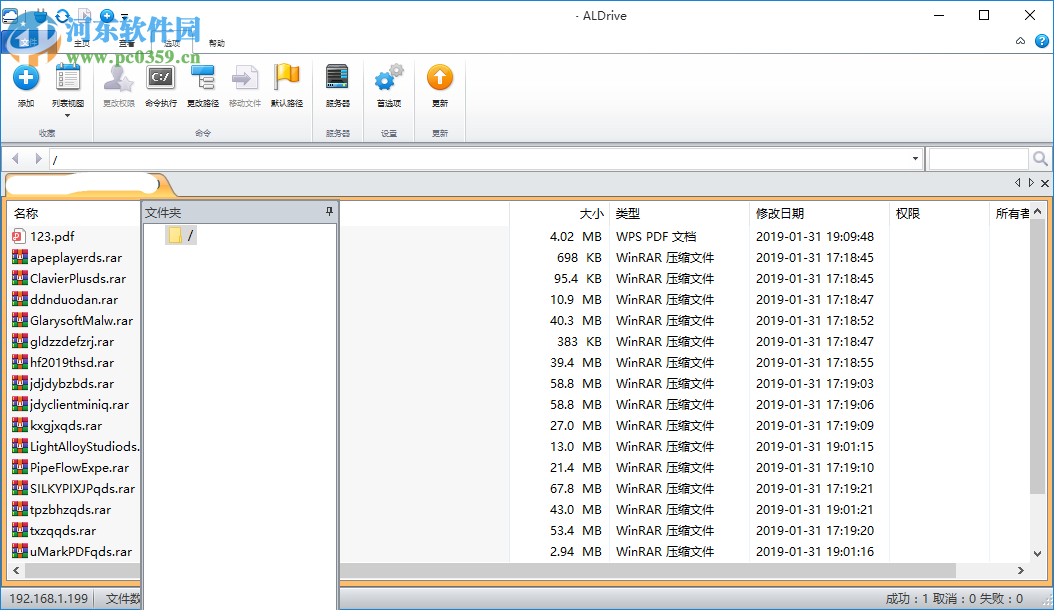
Task: Click inside the search input field
Action: (x=980, y=158)
